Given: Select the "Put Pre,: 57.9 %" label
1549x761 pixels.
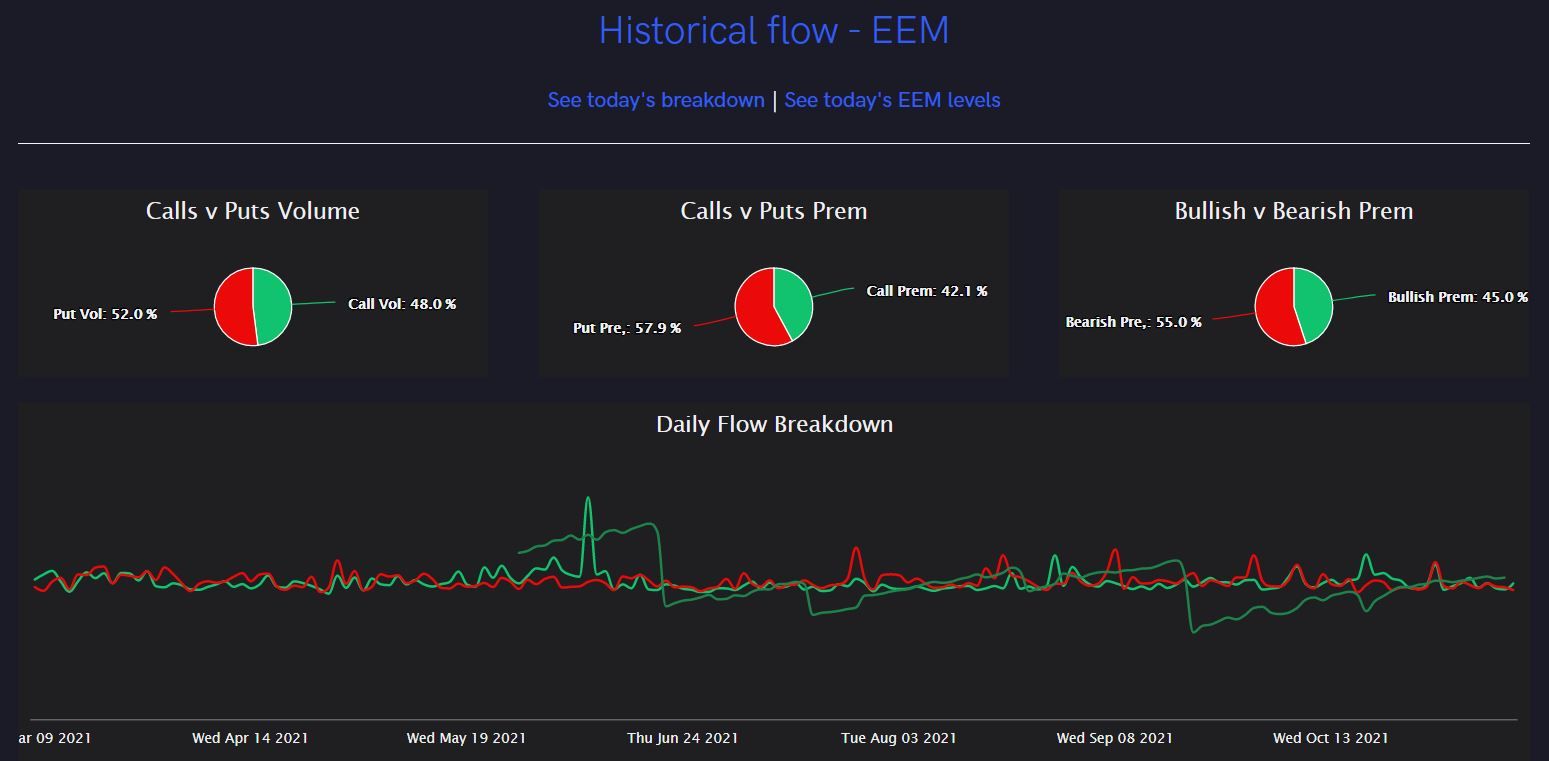Looking at the screenshot, I should point(627,328).
